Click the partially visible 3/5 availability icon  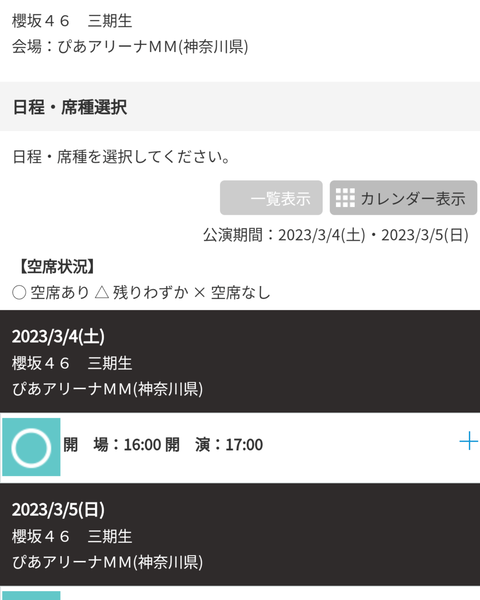pyautogui.click(x=31, y=595)
